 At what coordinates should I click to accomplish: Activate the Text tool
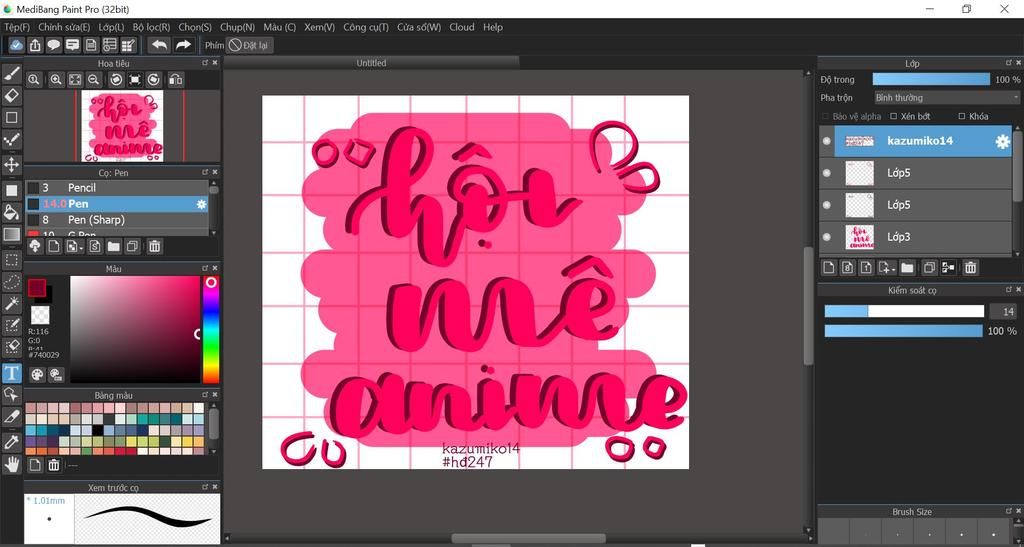coord(12,373)
